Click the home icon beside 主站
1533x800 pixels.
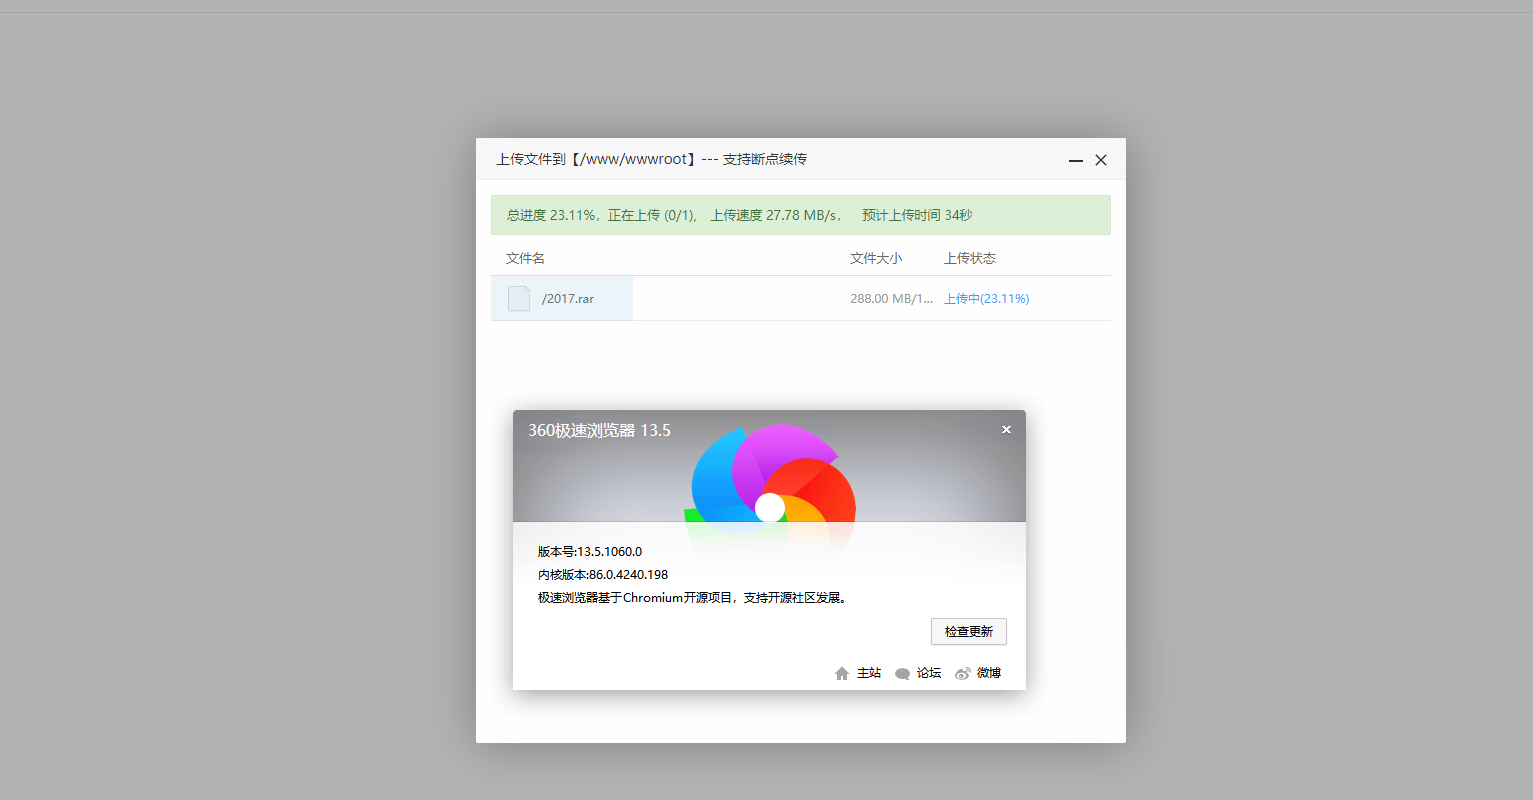tap(842, 674)
